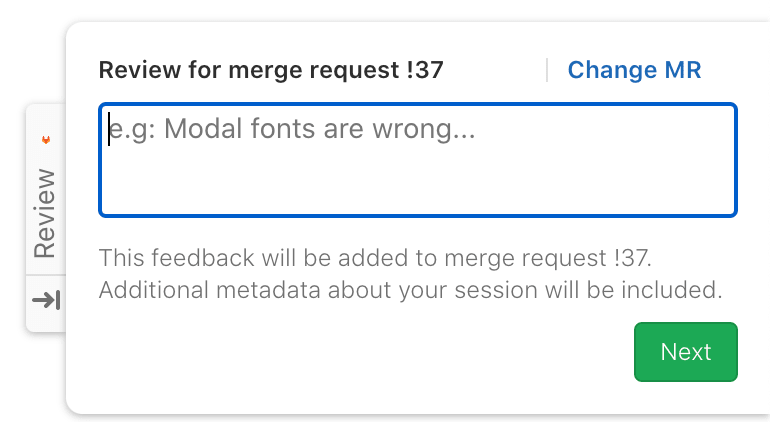Click the Change MR link
The height and width of the screenshot is (422, 770).
click(x=634, y=70)
